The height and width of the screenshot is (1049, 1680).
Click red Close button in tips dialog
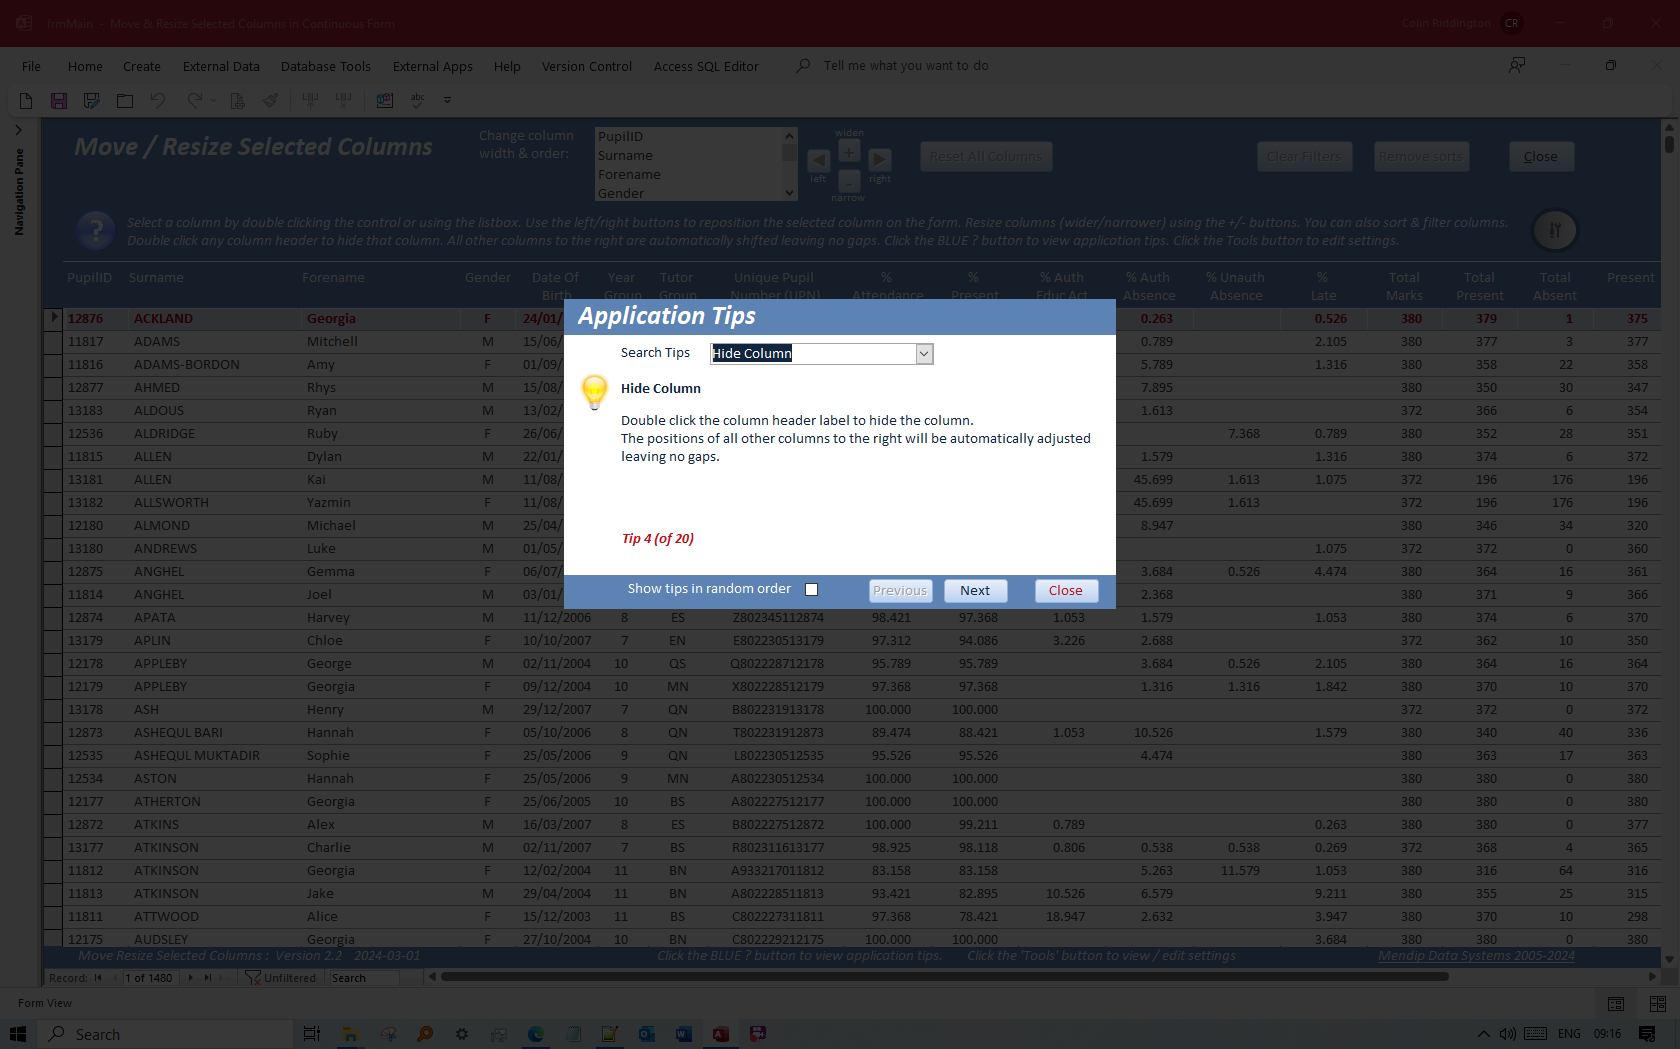1066,591
